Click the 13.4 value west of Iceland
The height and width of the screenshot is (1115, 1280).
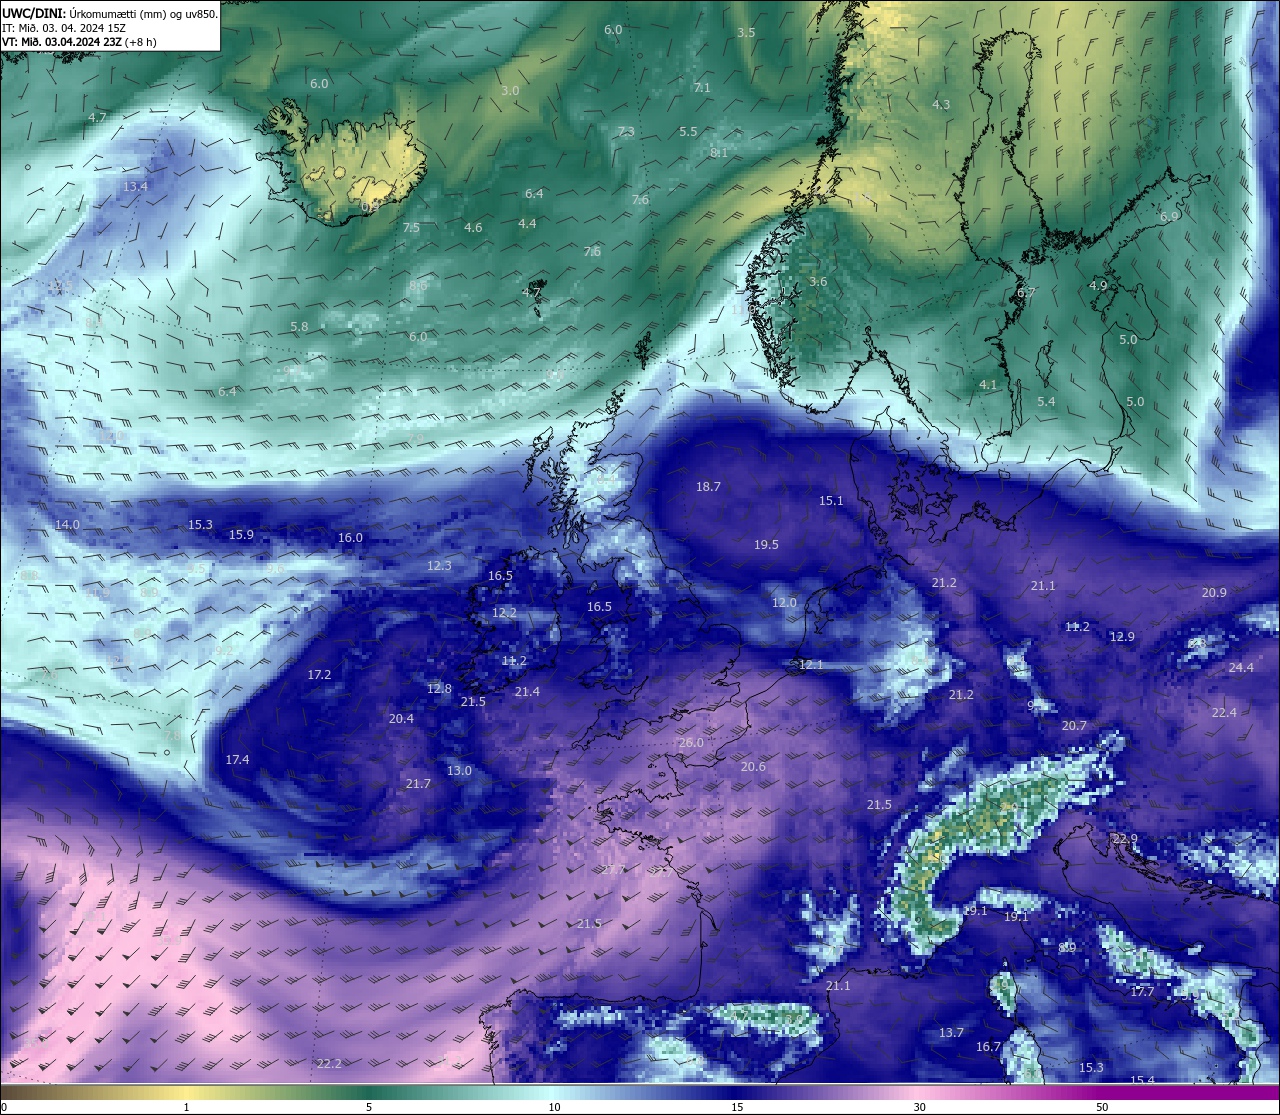136,187
